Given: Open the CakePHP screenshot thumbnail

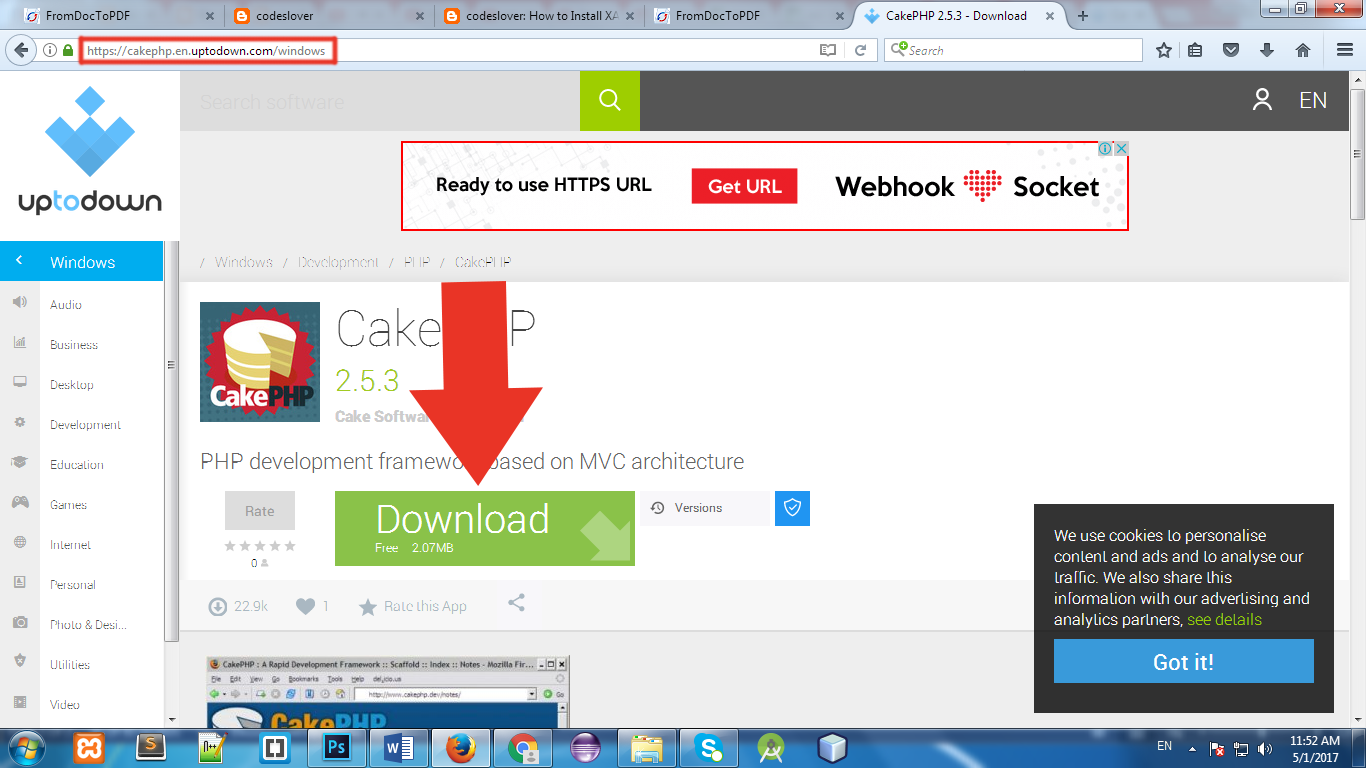Looking at the screenshot, I should pyautogui.click(x=388, y=692).
